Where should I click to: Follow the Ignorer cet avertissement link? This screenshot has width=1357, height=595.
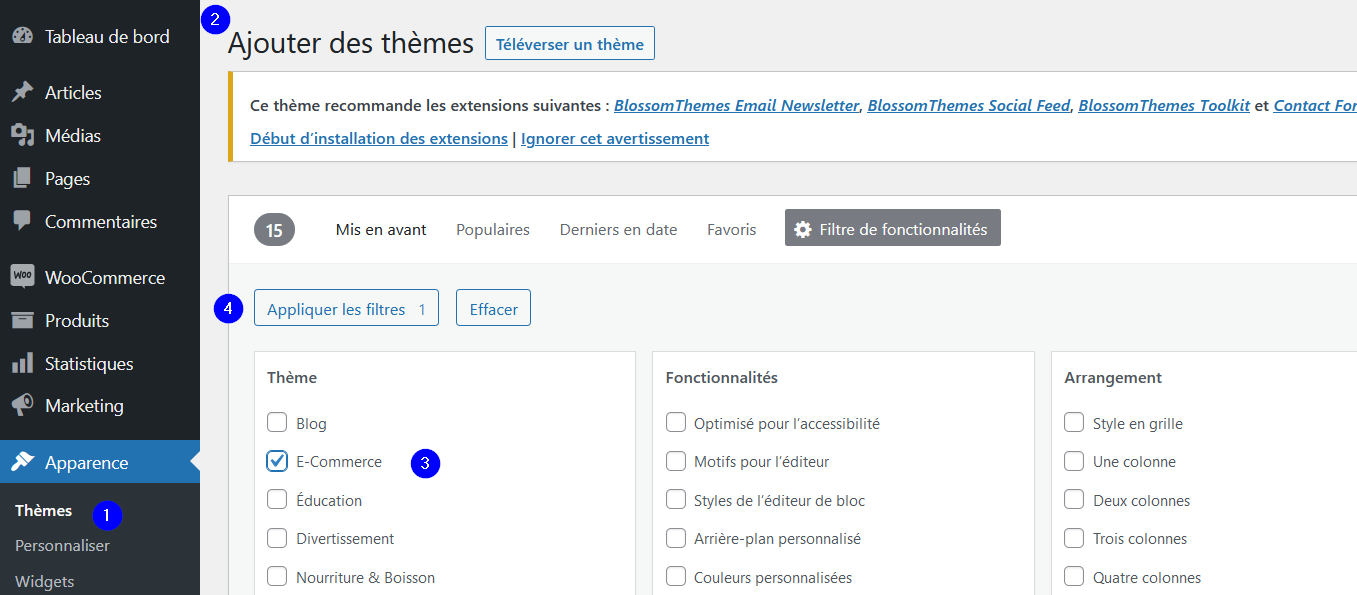click(x=614, y=138)
